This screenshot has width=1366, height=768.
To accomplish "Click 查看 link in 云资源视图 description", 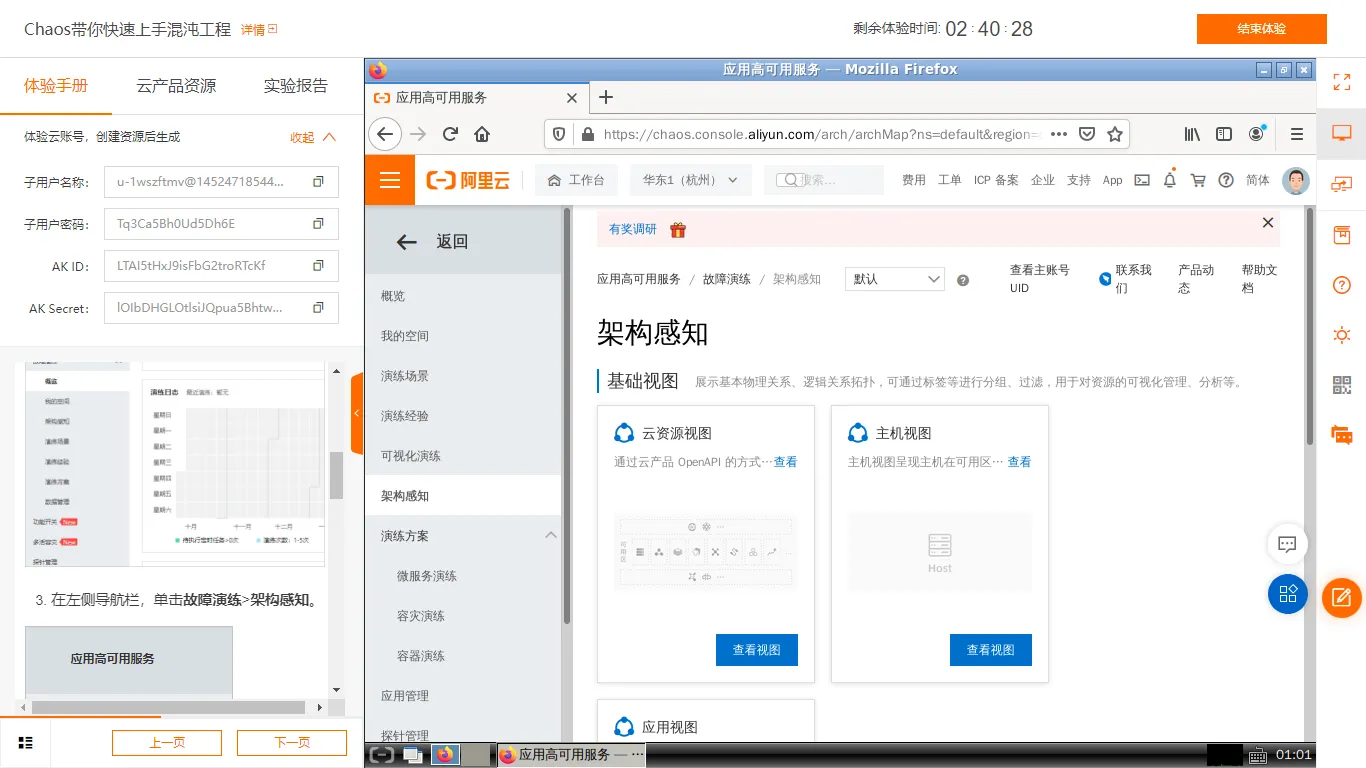I will point(786,462).
